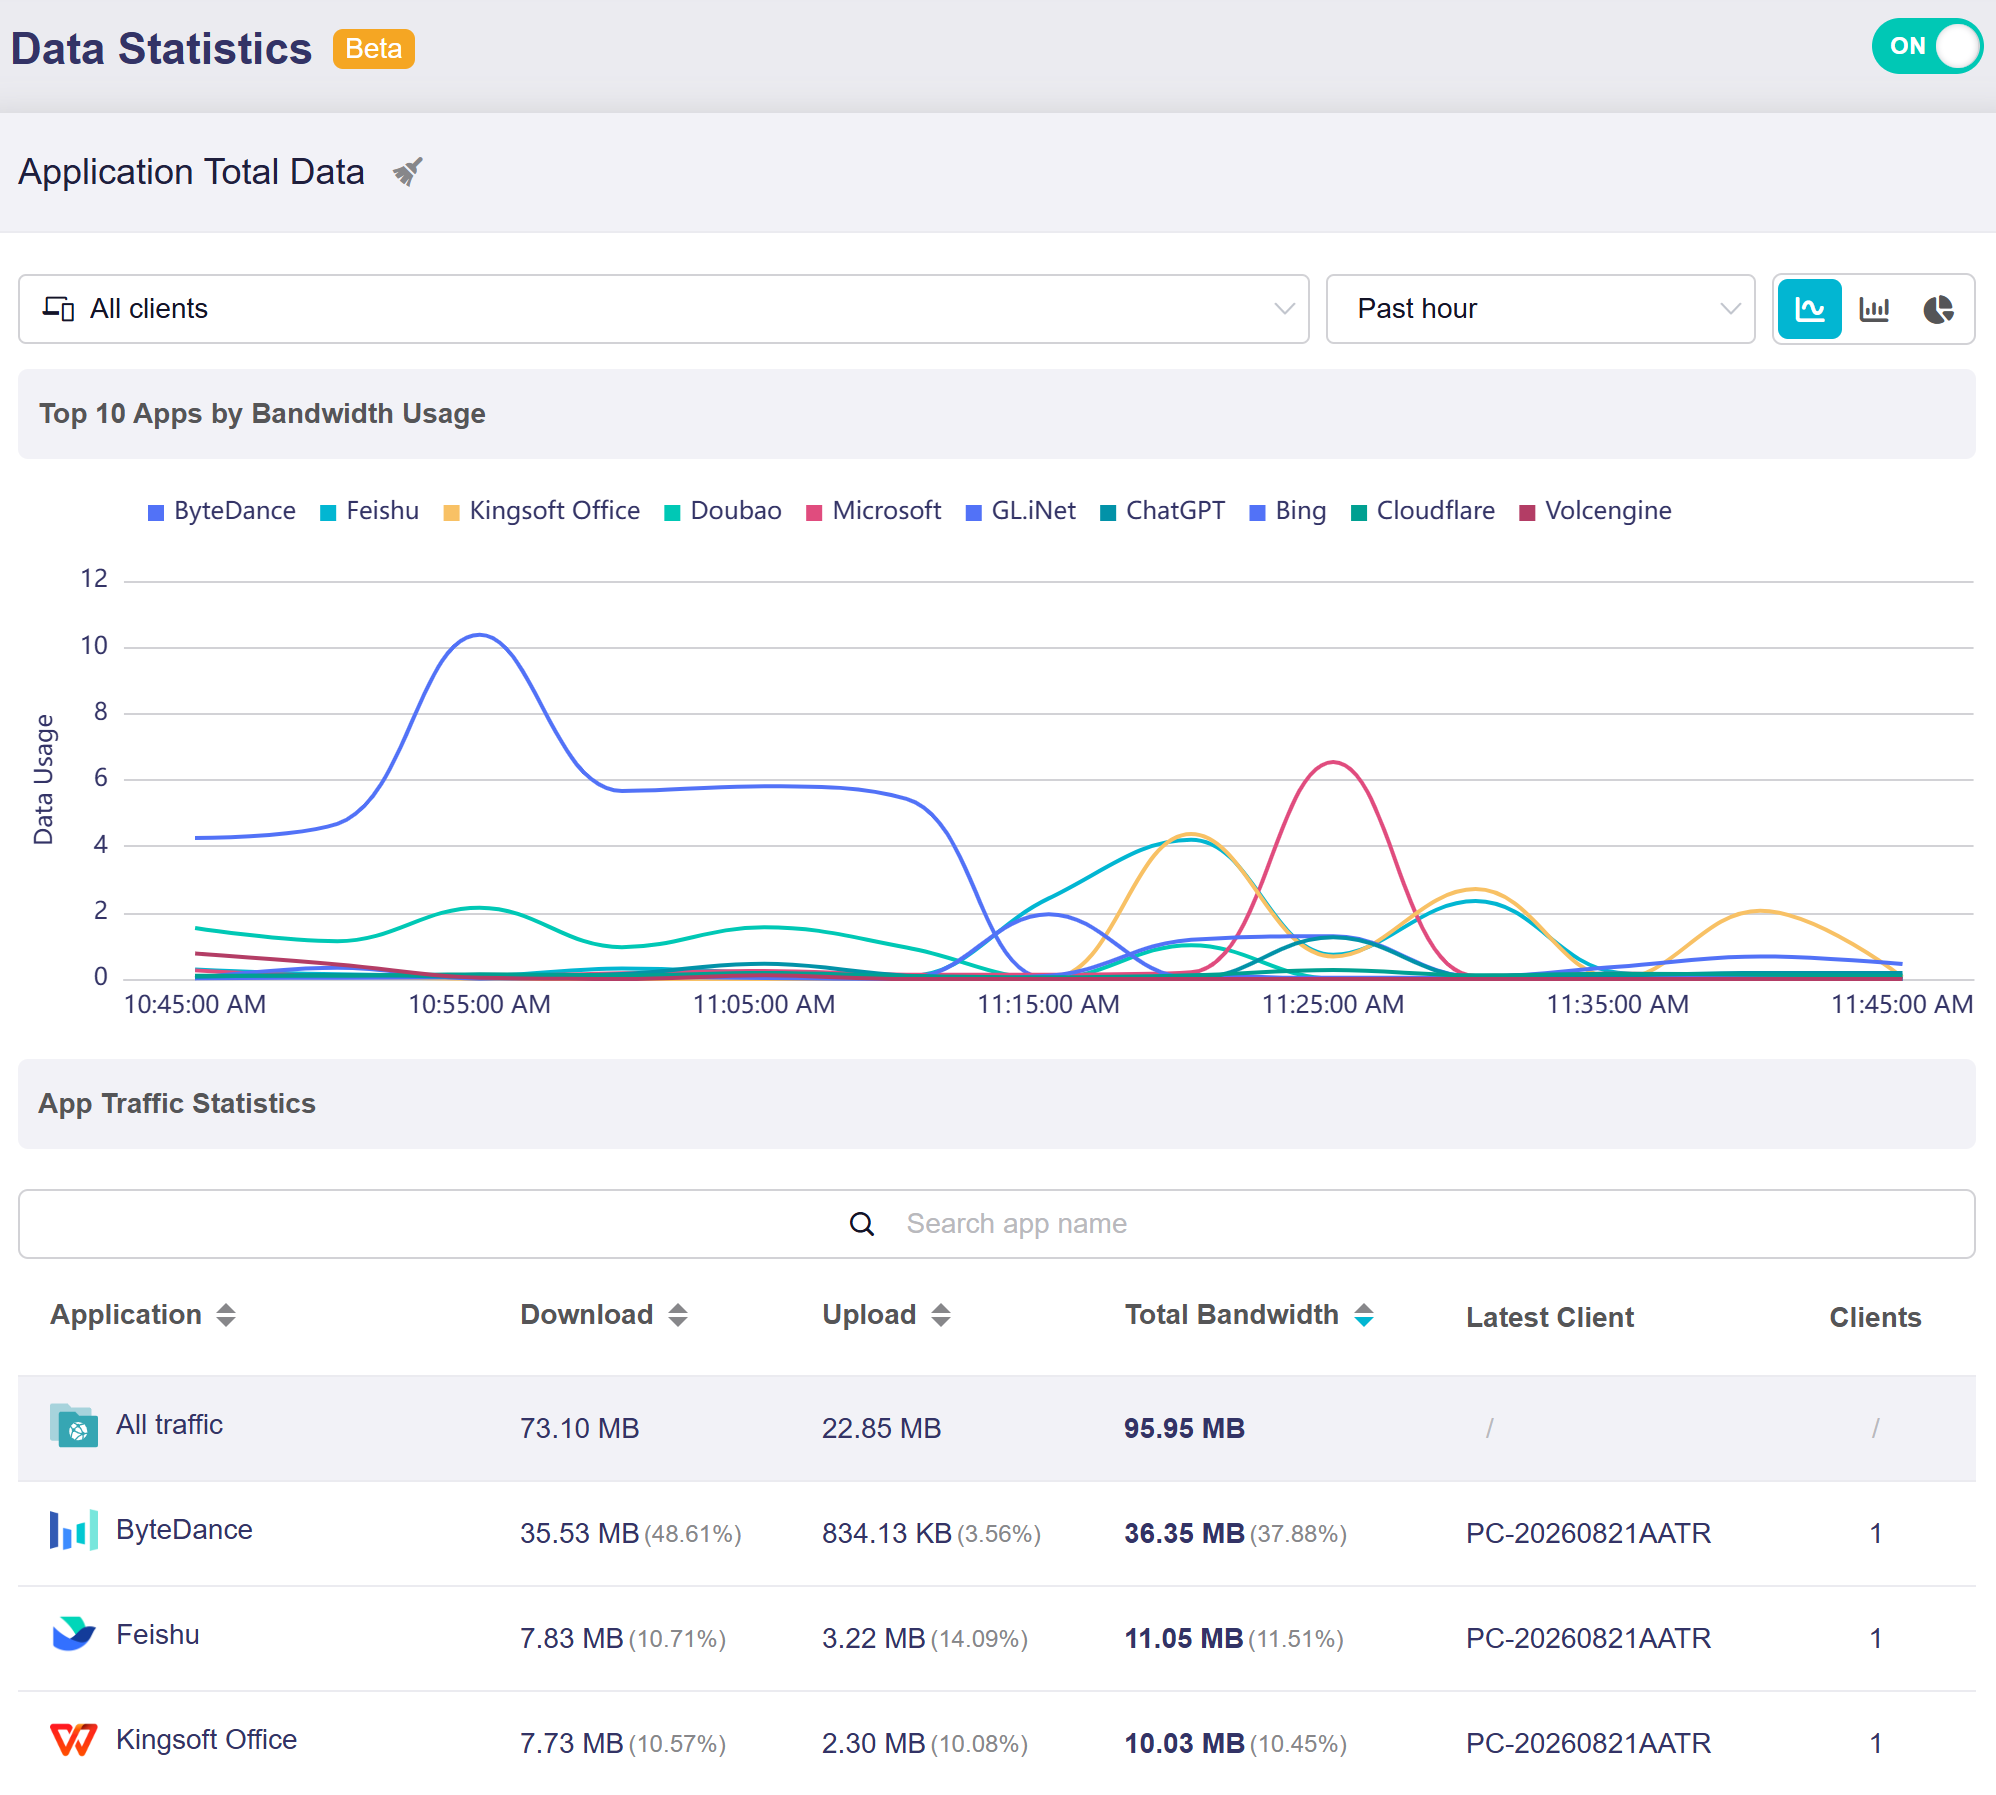The height and width of the screenshot is (1795, 1996).
Task: Click the search magnifier icon
Action: pyautogui.click(x=862, y=1224)
